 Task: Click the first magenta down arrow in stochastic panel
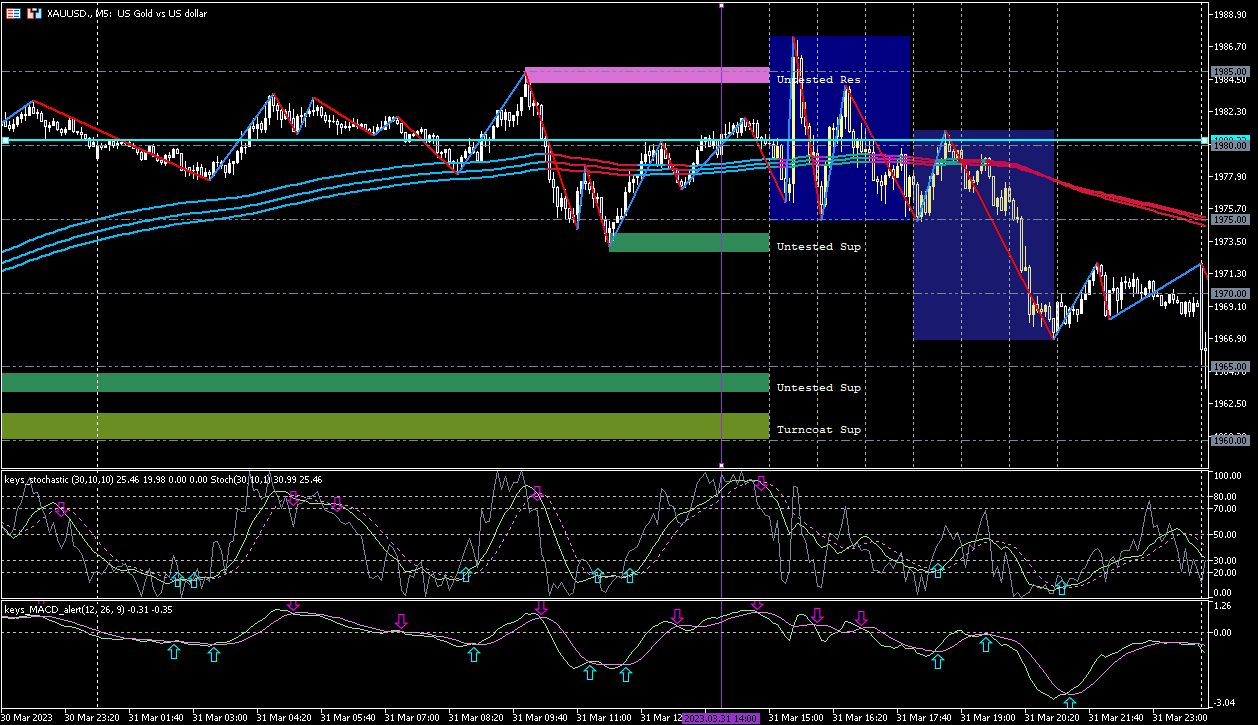click(x=61, y=510)
